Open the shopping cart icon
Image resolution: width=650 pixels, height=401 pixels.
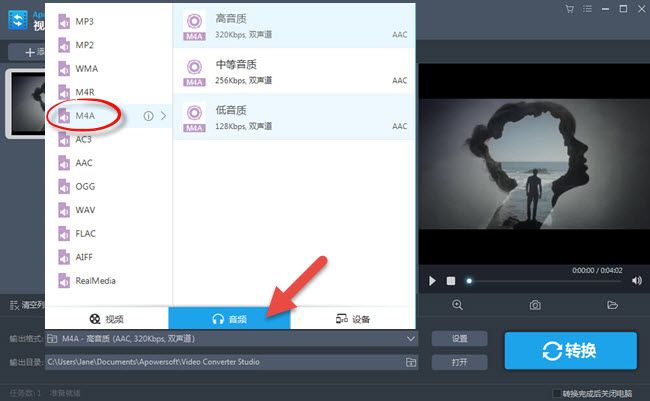(570, 9)
